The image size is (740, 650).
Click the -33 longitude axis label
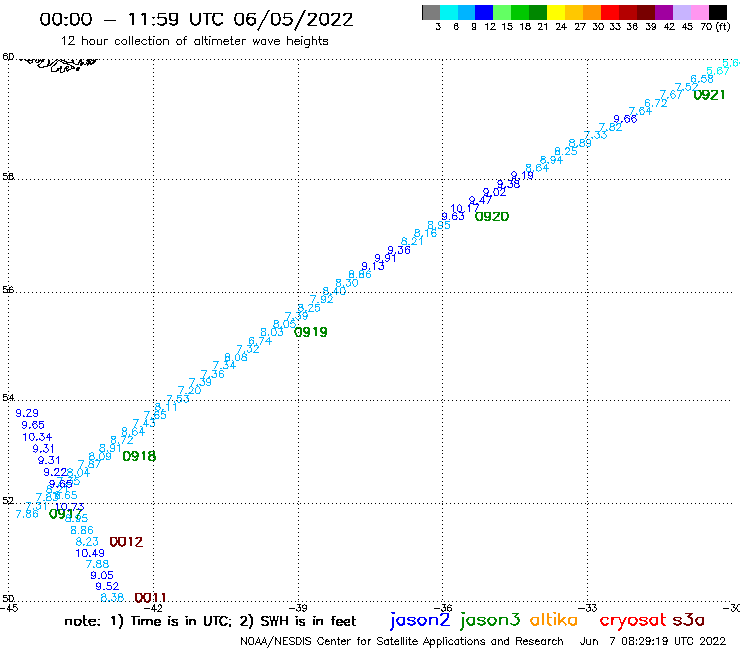click(588, 608)
